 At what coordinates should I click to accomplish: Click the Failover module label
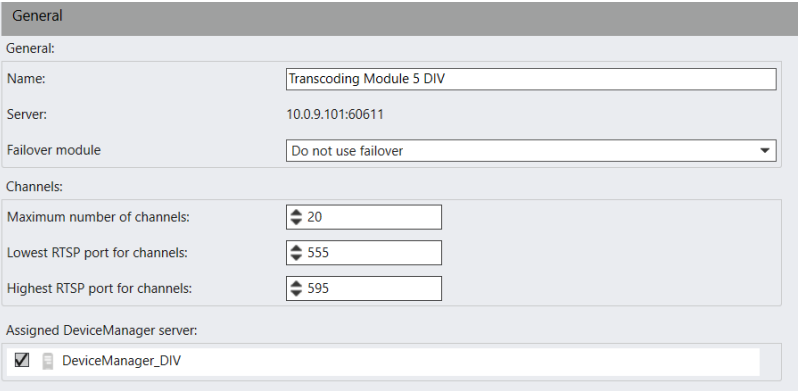tap(54, 150)
